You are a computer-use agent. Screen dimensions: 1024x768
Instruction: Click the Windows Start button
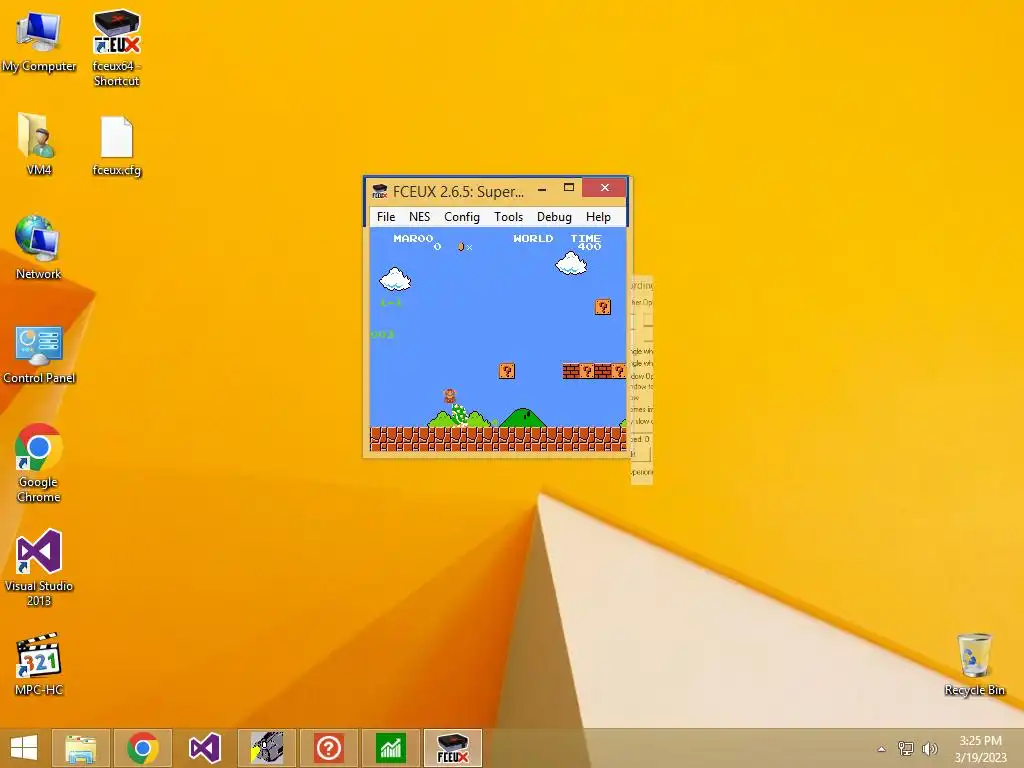pos(24,748)
